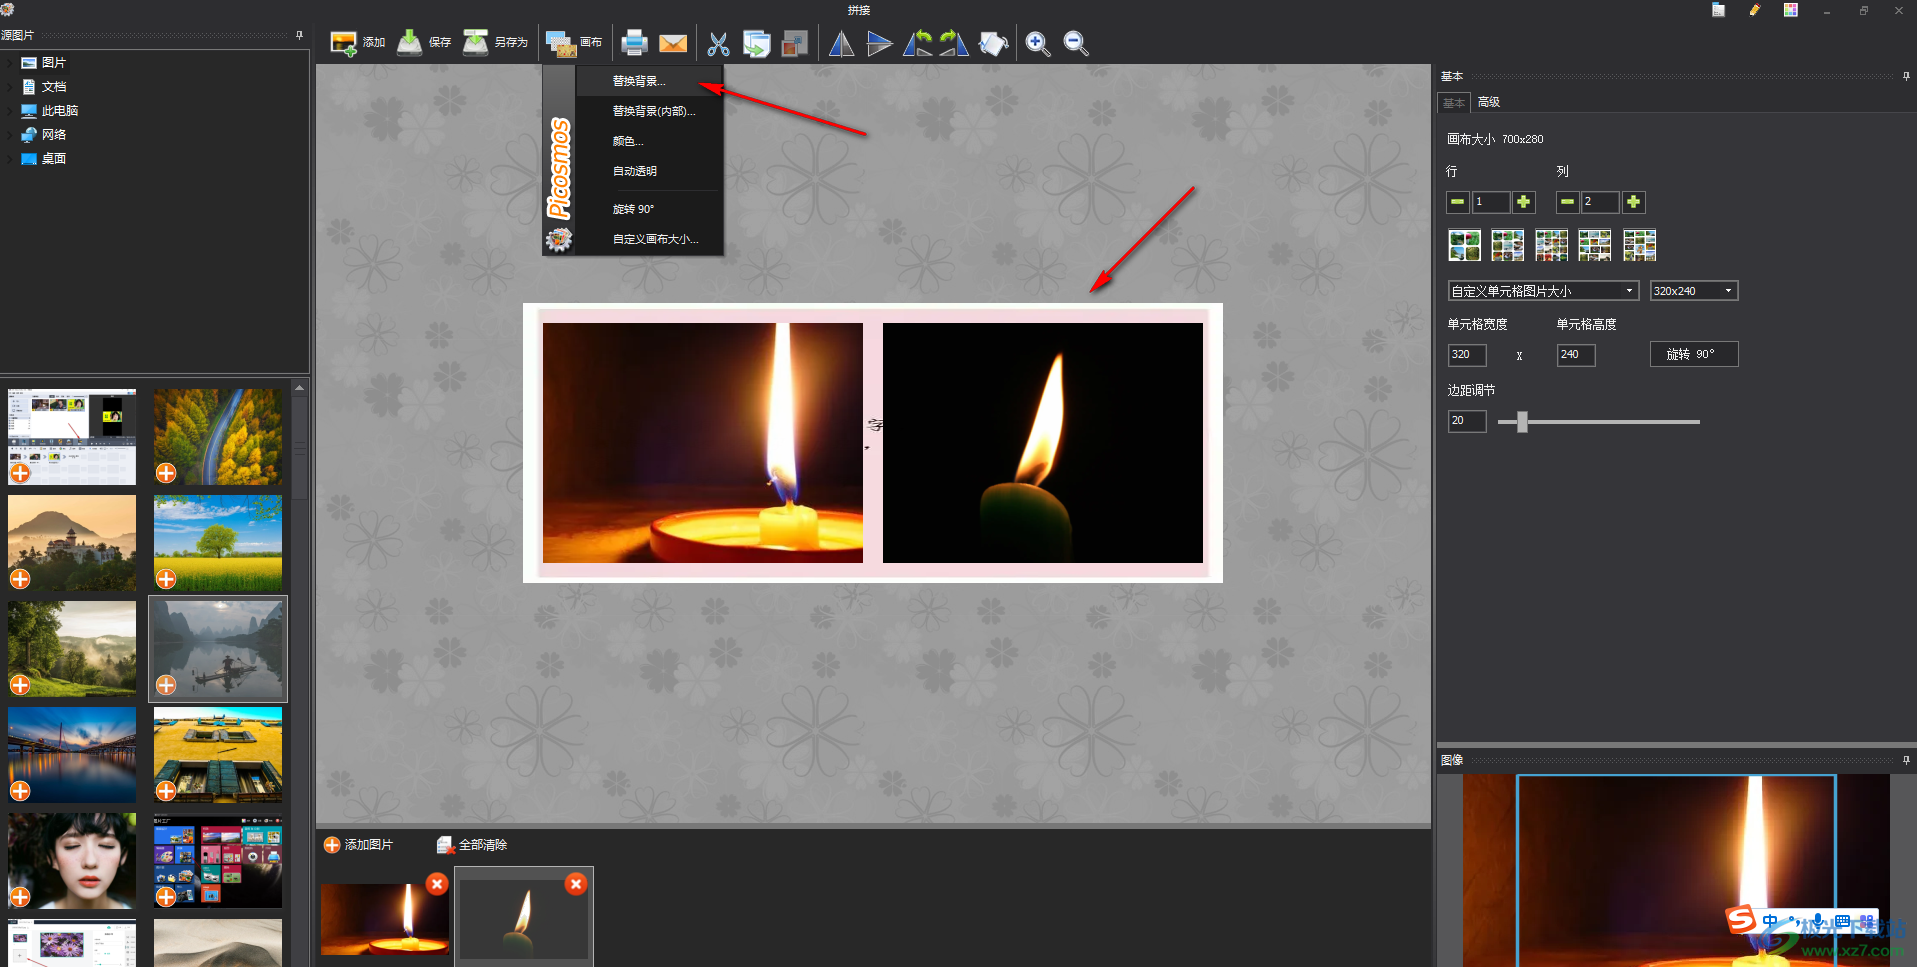Expand the 图片 tree node
1917x967 pixels.
11,62
